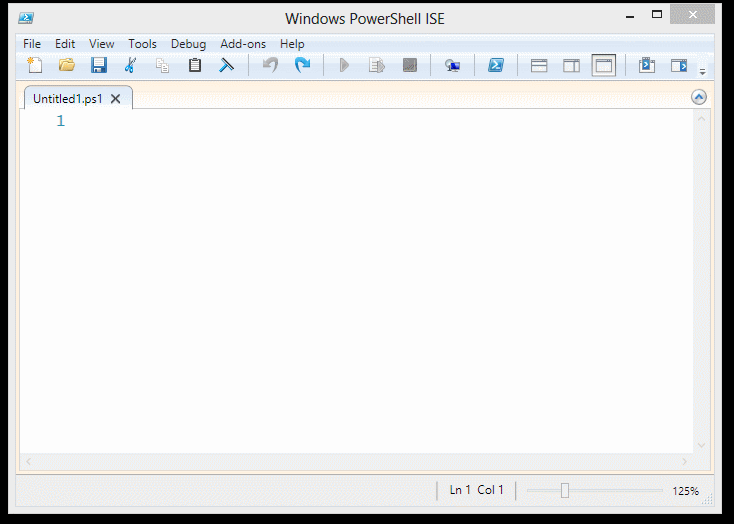Click the Cut scissors icon

(x=130, y=66)
